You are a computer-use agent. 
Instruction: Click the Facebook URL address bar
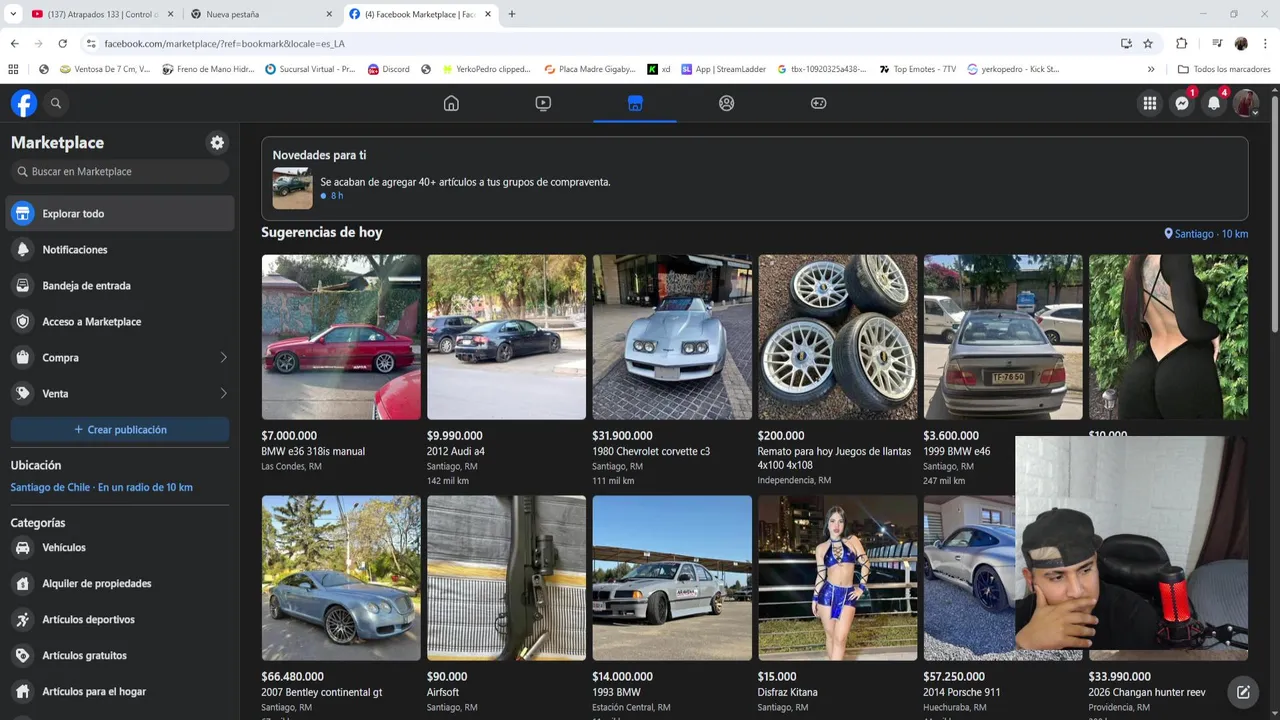[x=600, y=44]
